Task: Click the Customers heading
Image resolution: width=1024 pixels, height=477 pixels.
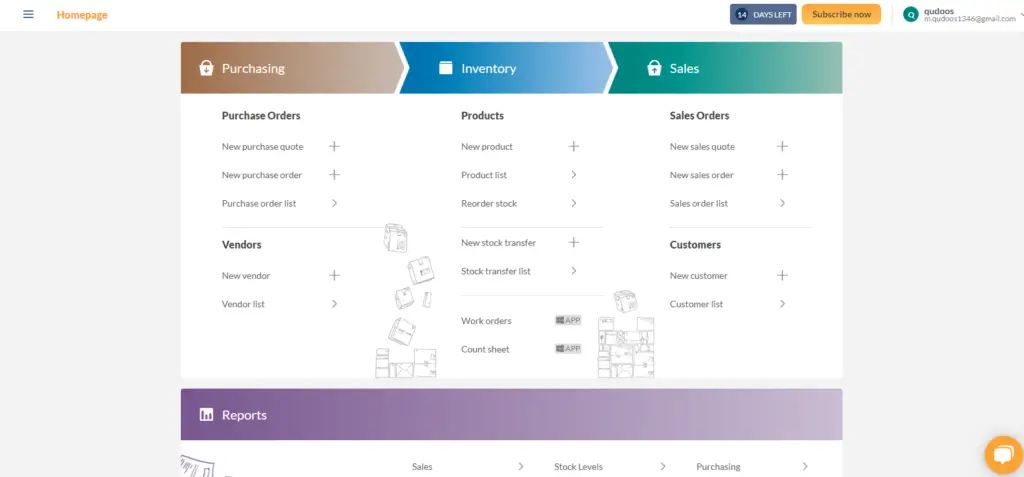Action: pyautogui.click(x=696, y=244)
